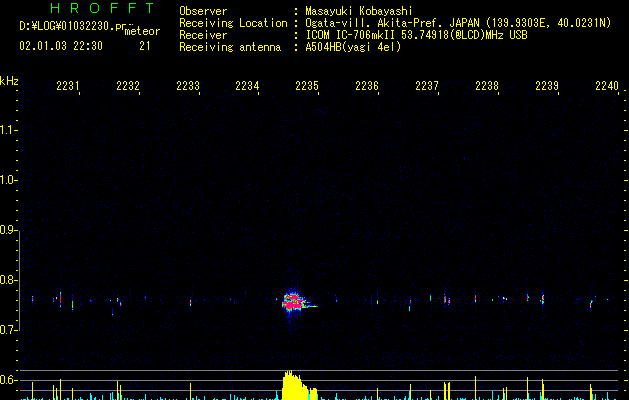
Task: Click the kHz axis unit label
Action: 9,81
